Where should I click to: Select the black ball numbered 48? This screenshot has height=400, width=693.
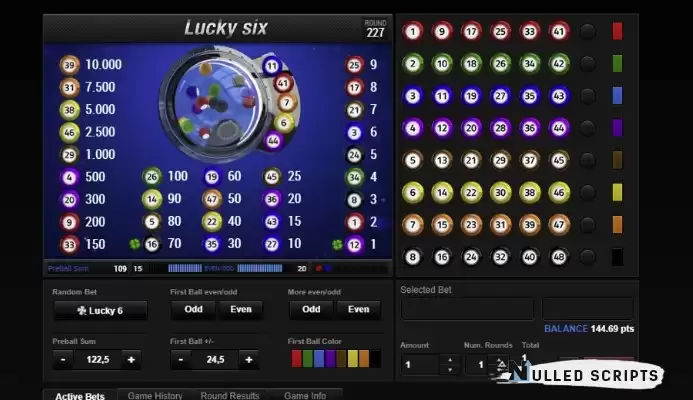559,257
